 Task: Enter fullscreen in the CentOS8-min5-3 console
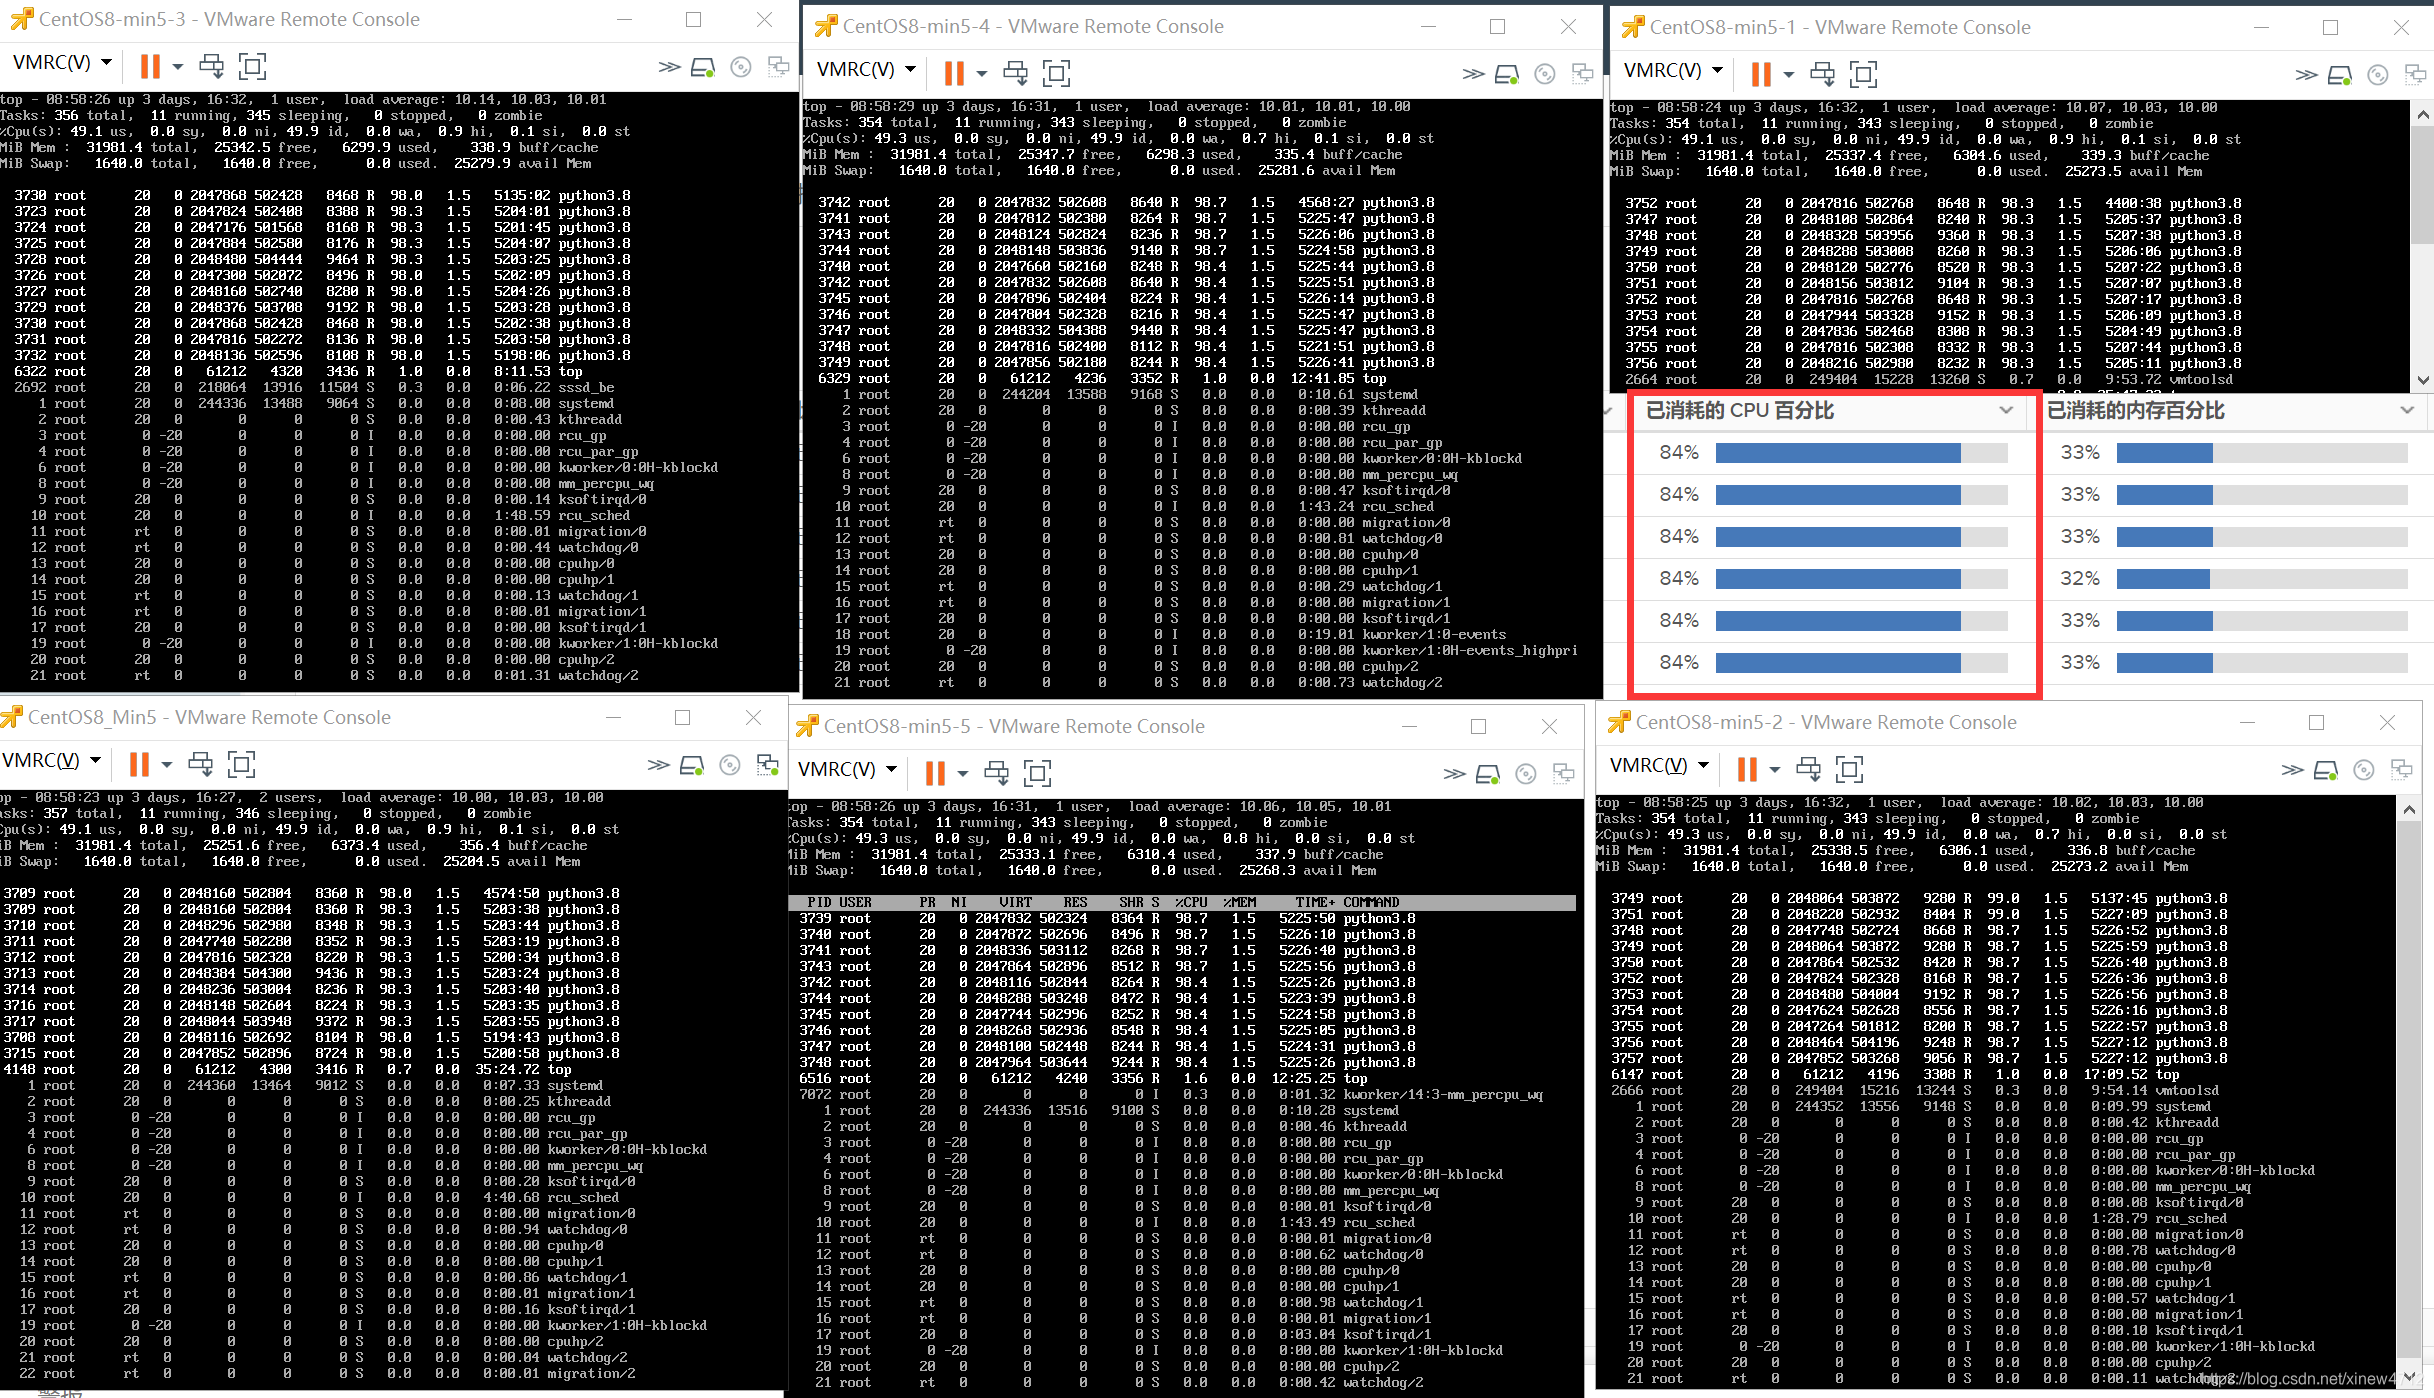(253, 66)
